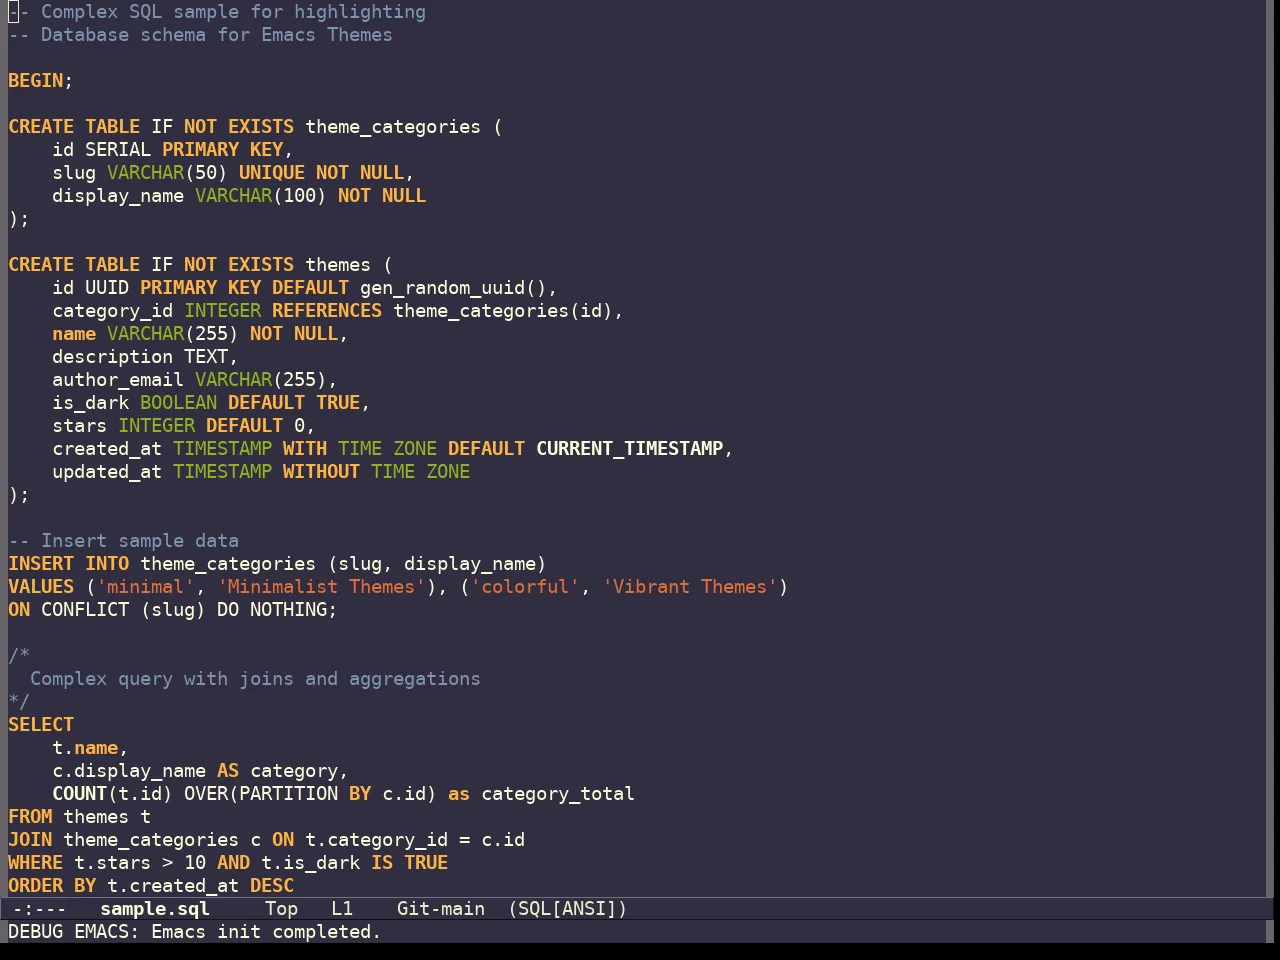Click 't.created_at' in ORDER BY clause
Viewport: 1280px width, 960px height.
pyautogui.click(x=173, y=886)
